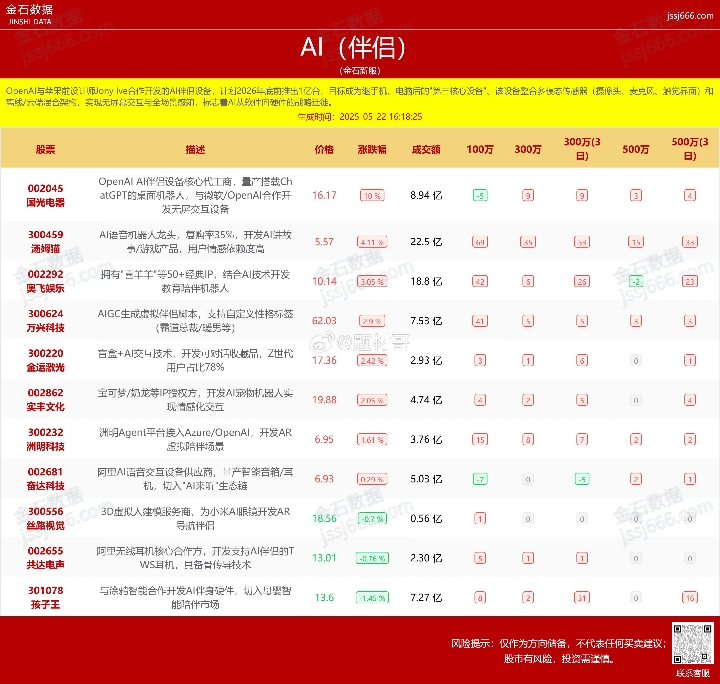Screen dimensions: 720x684
Task: Click the price 18.56 for 丝路视觉
Action: (x=324, y=518)
